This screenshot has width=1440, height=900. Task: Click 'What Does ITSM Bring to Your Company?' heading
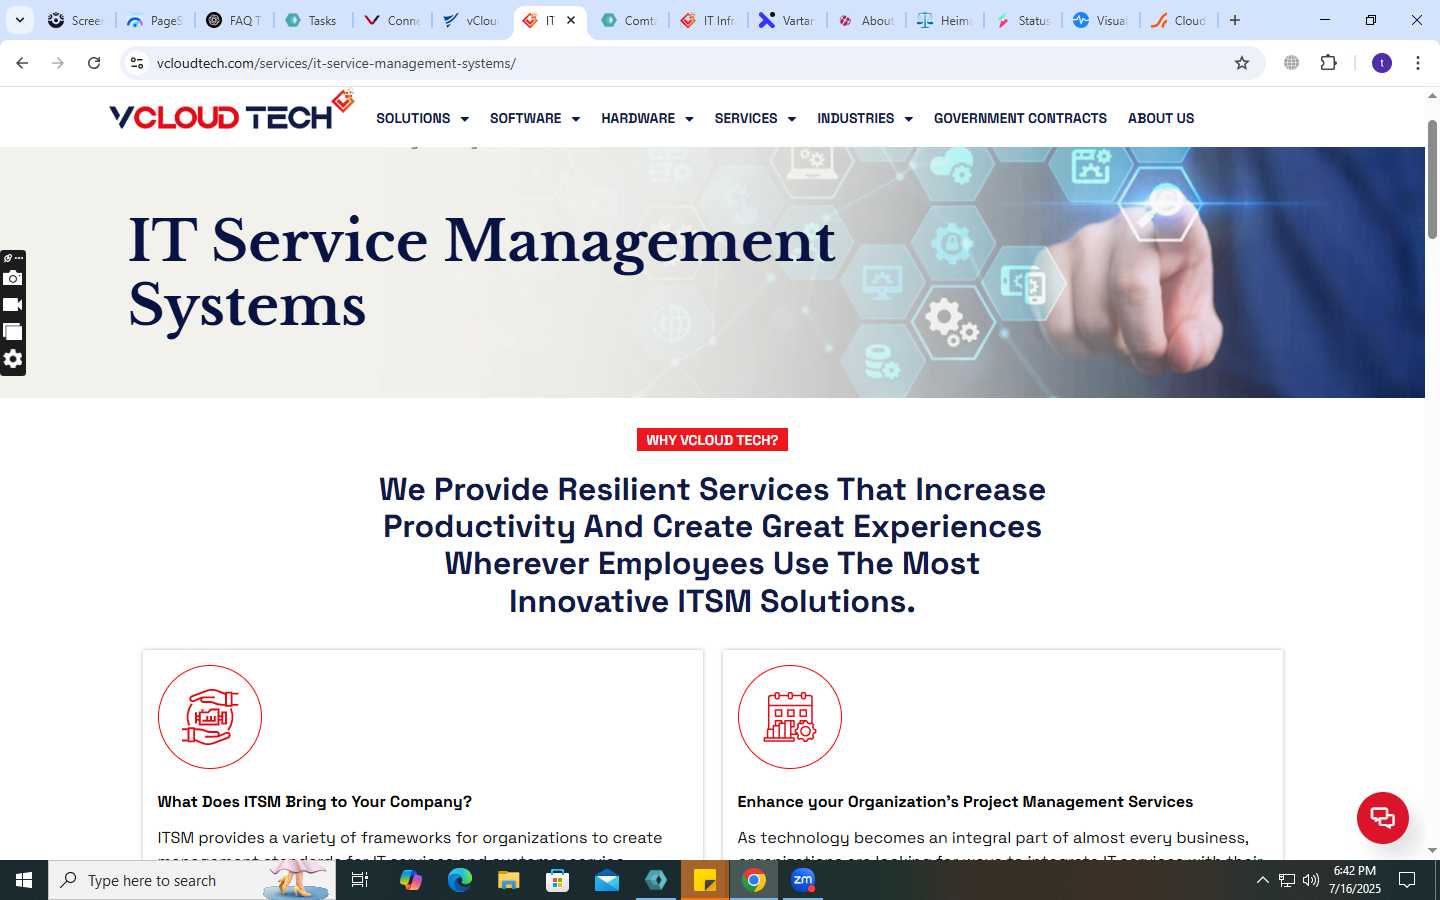pos(314,802)
